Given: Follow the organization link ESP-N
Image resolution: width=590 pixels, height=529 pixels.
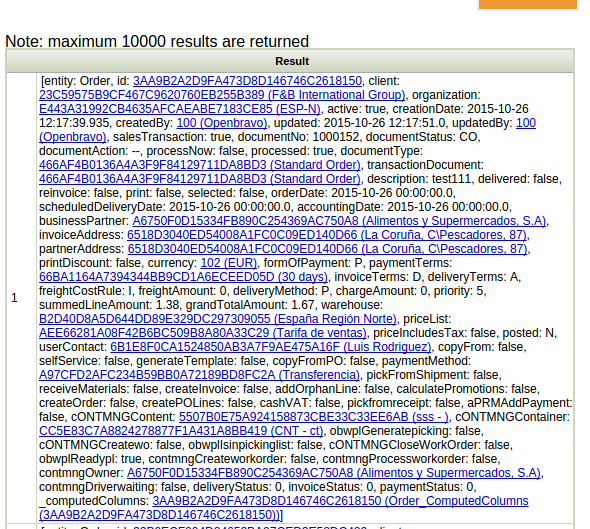Looking at the screenshot, I should [x=180, y=109].
